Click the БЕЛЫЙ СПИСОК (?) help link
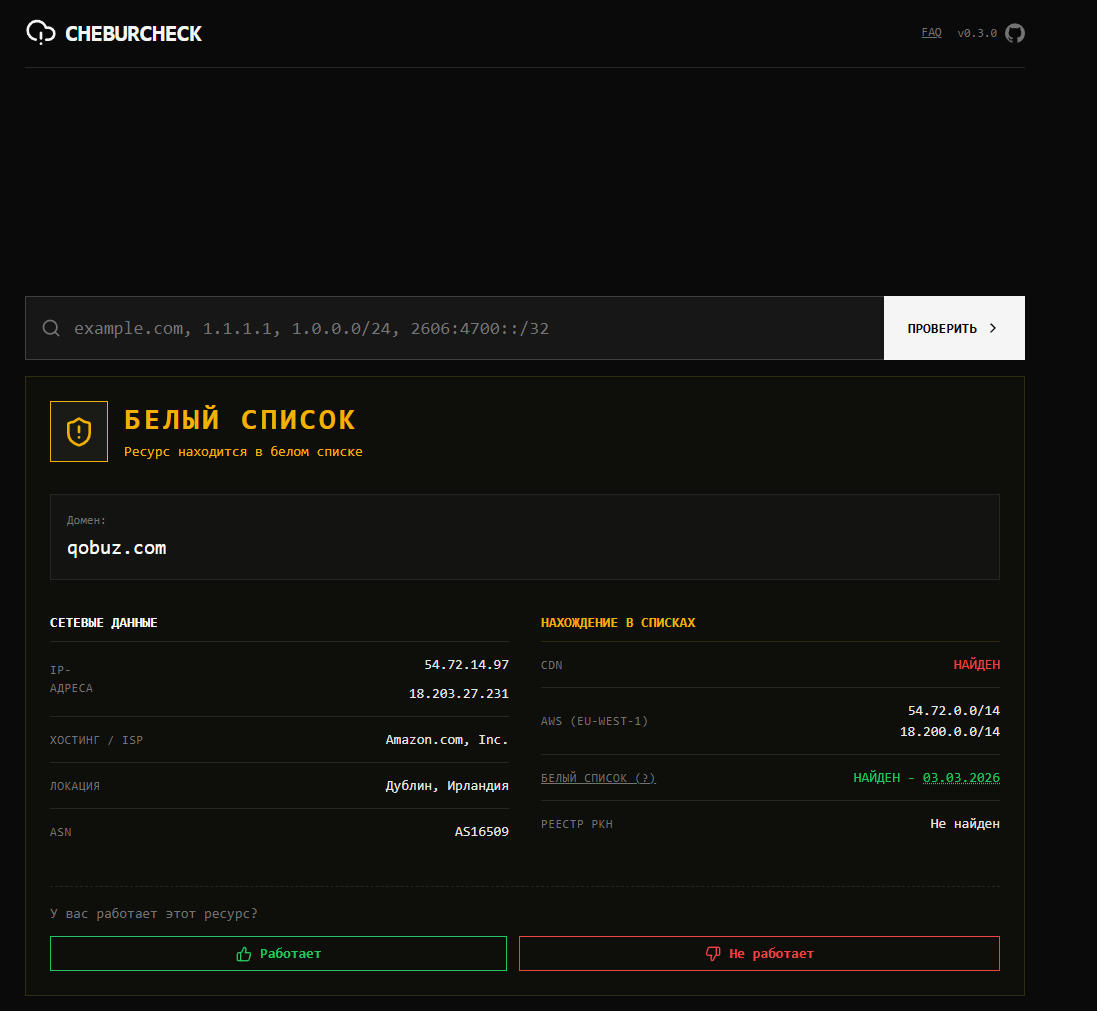1097x1011 pixels. coord(598,778)
